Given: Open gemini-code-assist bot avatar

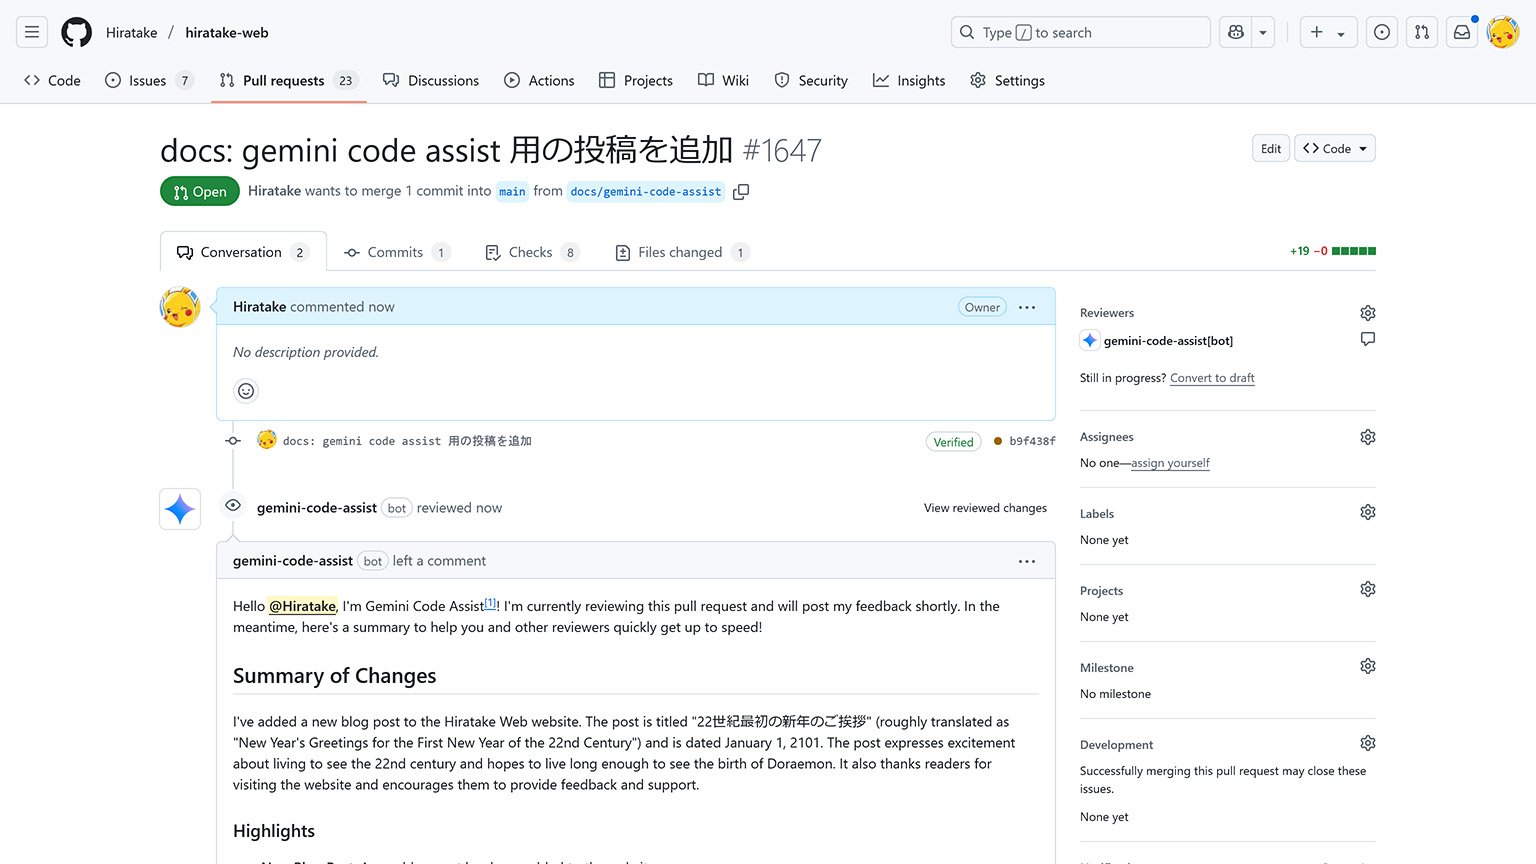Looking at the screenshot, I should pos(180,509).
